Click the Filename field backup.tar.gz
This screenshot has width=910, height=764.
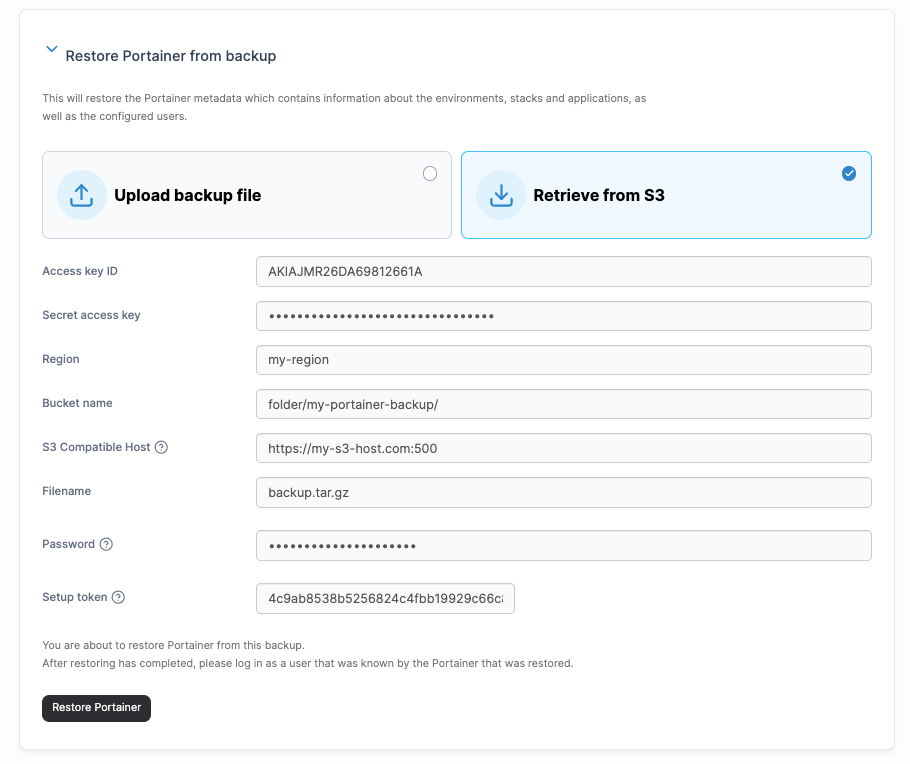(x=564, y=492)
